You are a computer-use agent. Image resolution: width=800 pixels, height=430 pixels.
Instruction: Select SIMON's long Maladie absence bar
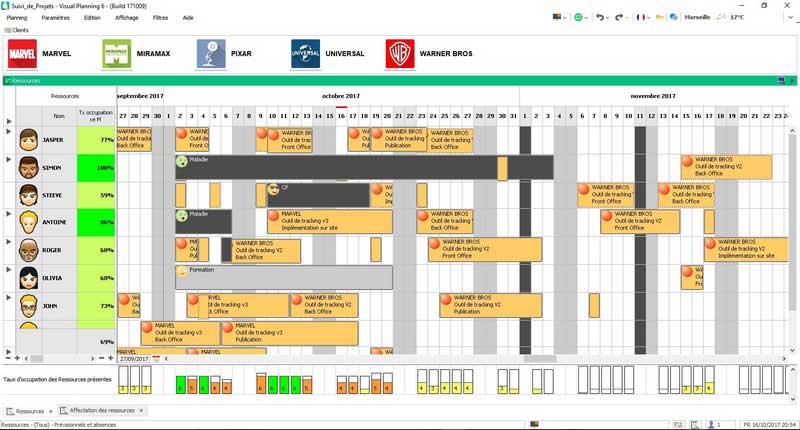364,168
